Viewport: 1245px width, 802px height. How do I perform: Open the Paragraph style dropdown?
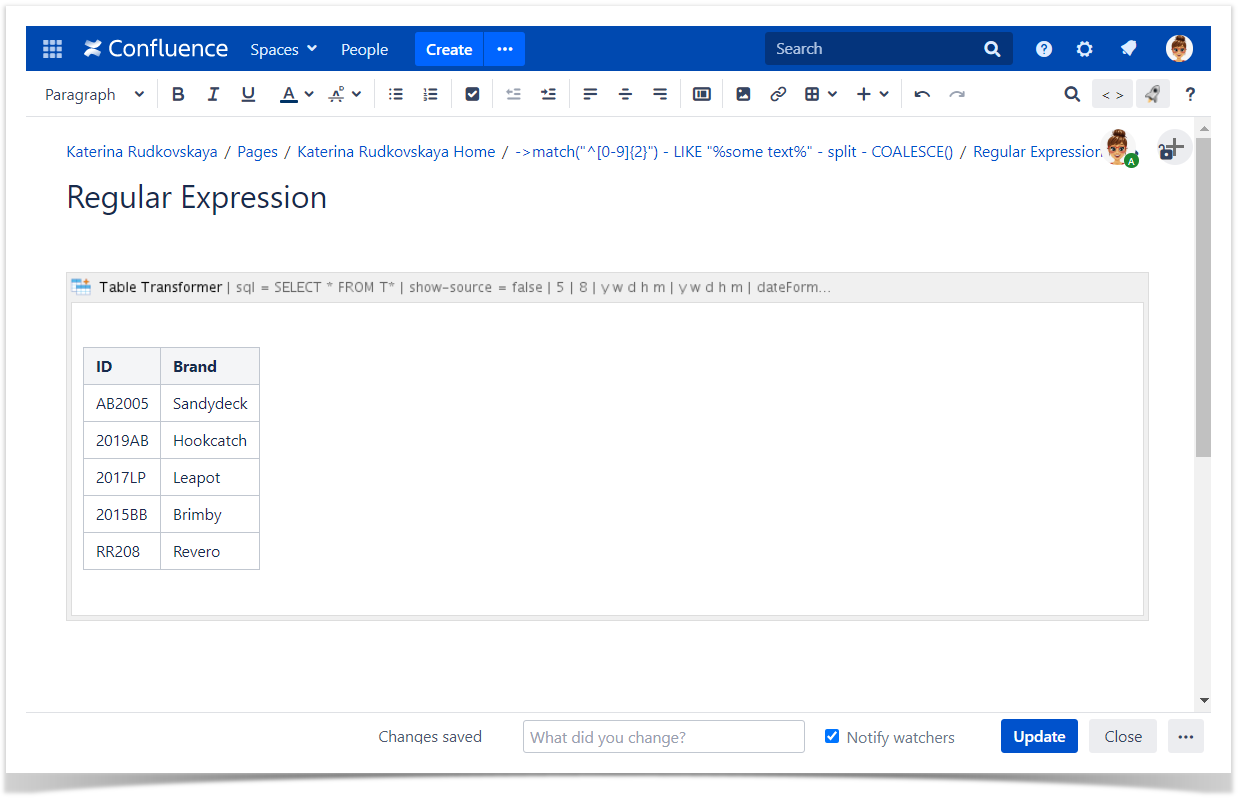[94, 94]
